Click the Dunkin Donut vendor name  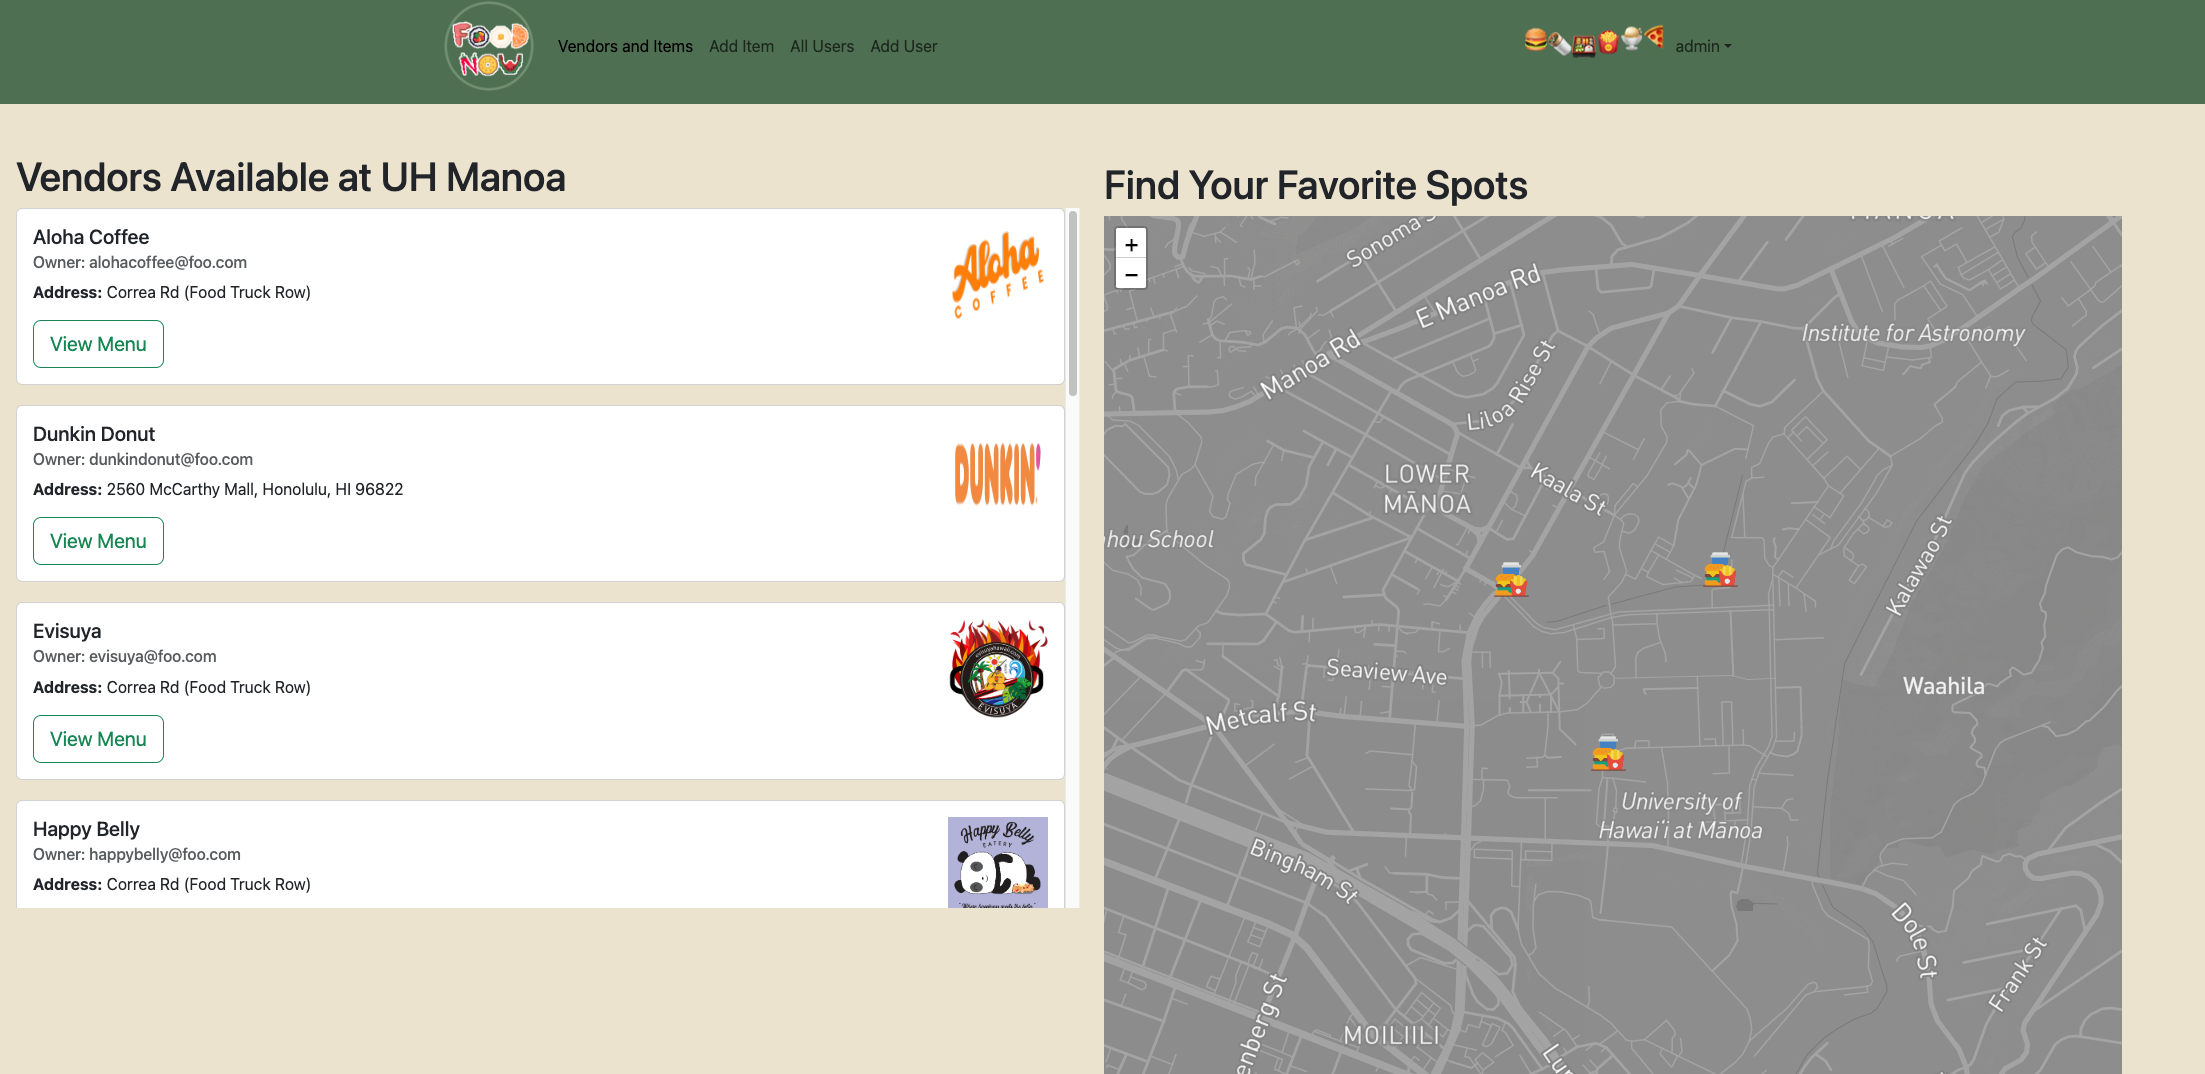tap(94, 434)
